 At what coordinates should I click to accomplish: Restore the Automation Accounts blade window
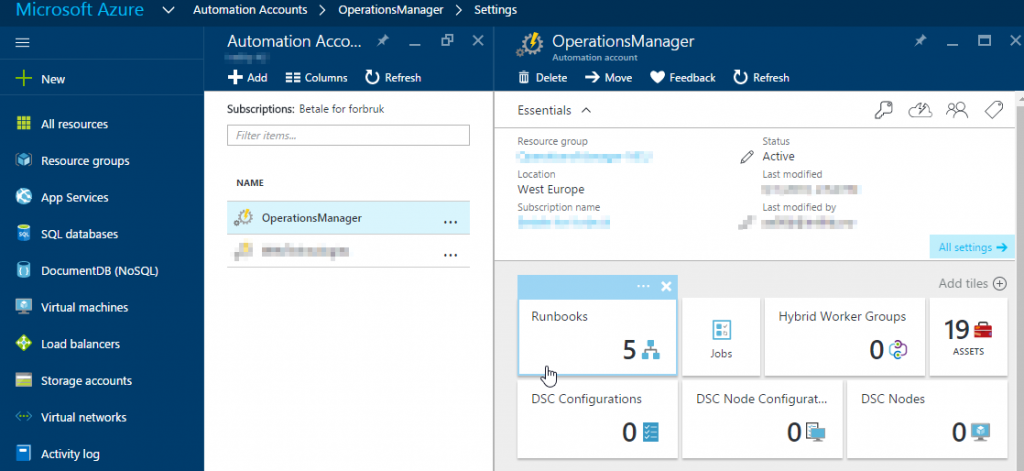click(x=447, y=41)
